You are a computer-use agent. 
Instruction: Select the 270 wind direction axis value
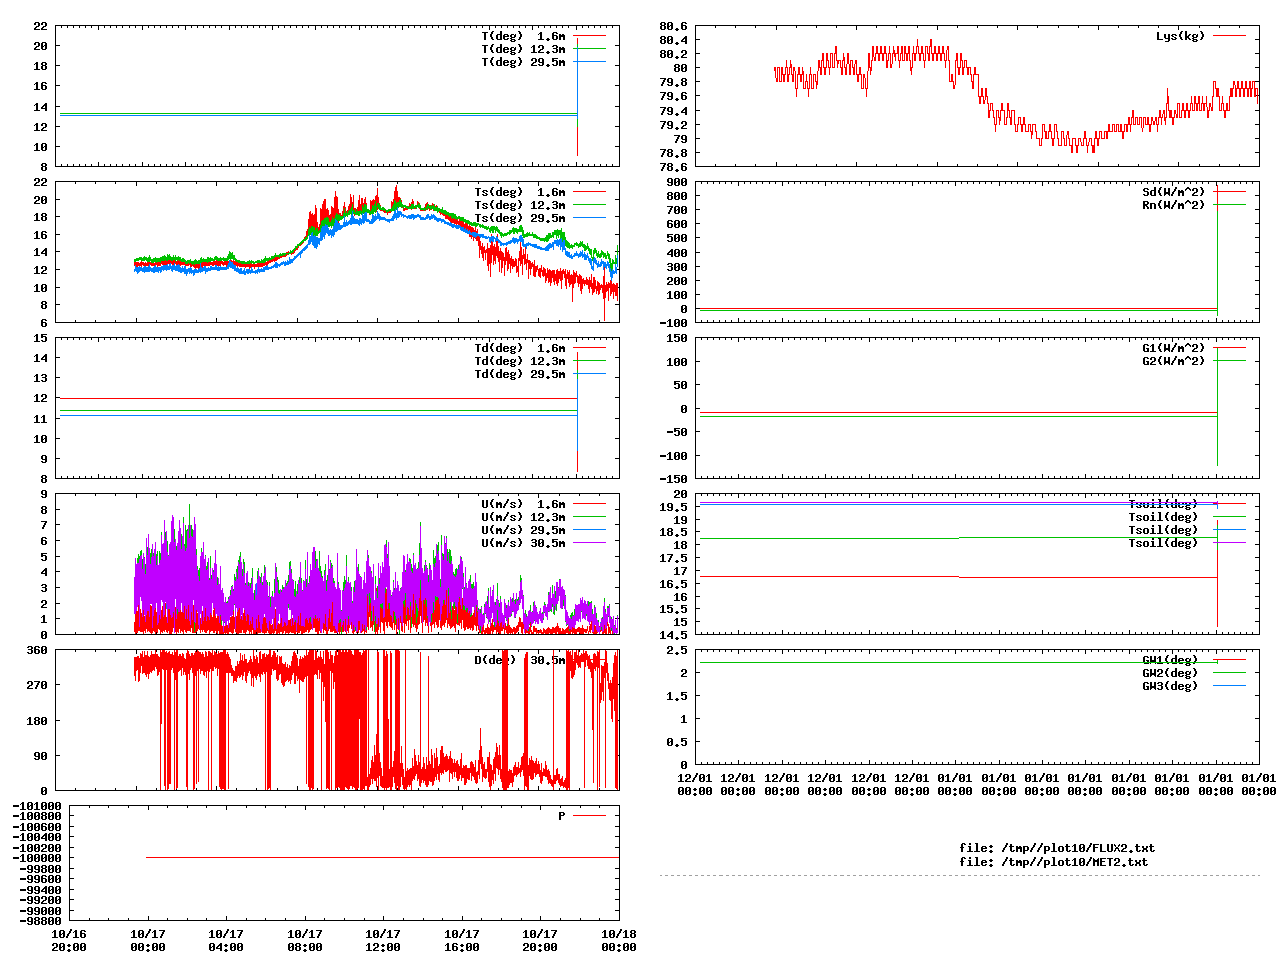37,685
